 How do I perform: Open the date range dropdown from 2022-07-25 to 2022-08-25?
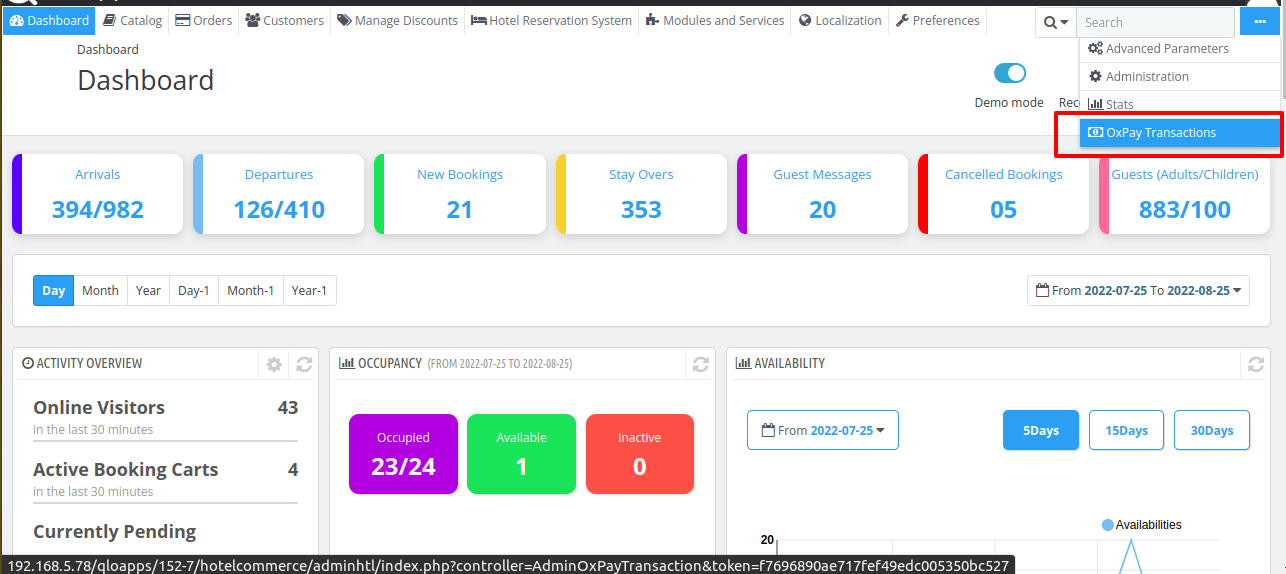(x=1138, y=291)
